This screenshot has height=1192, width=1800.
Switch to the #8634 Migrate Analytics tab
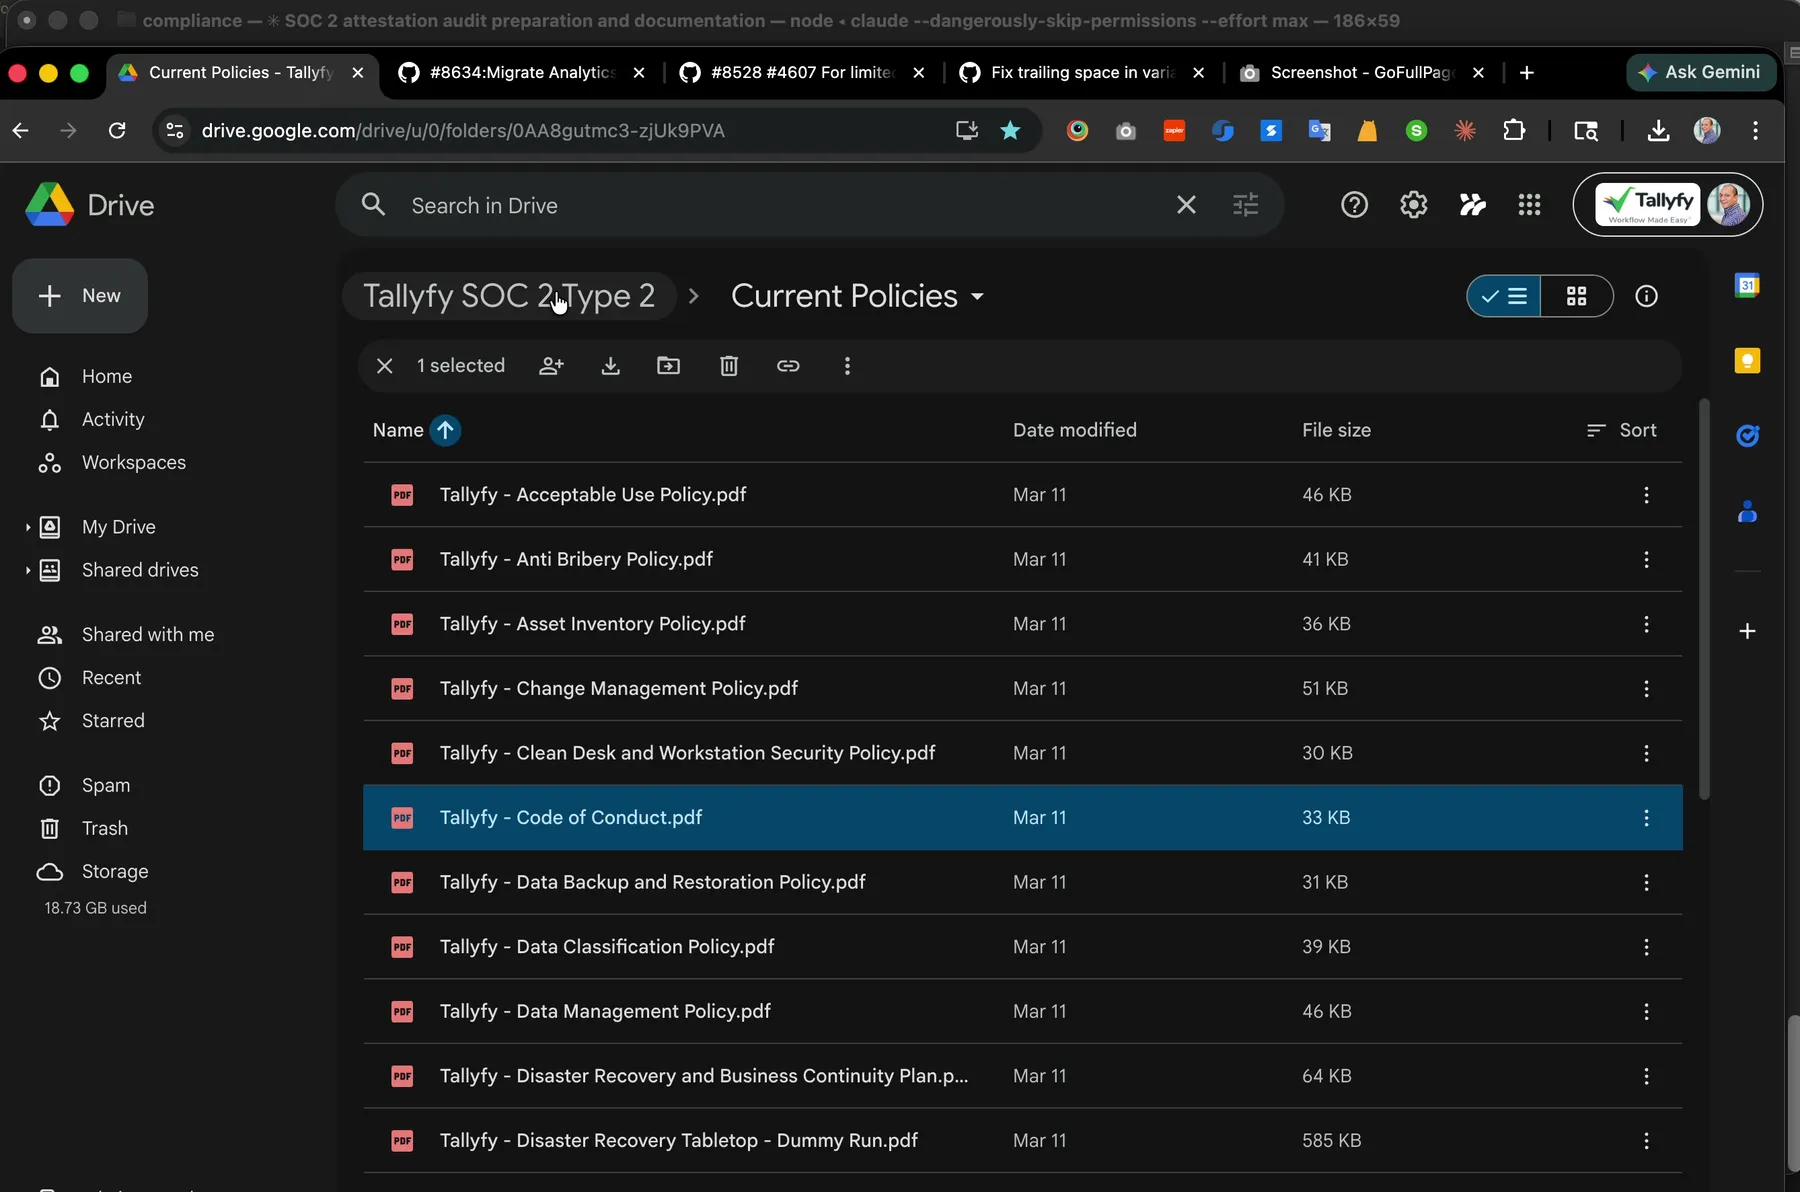click(520, 72)
